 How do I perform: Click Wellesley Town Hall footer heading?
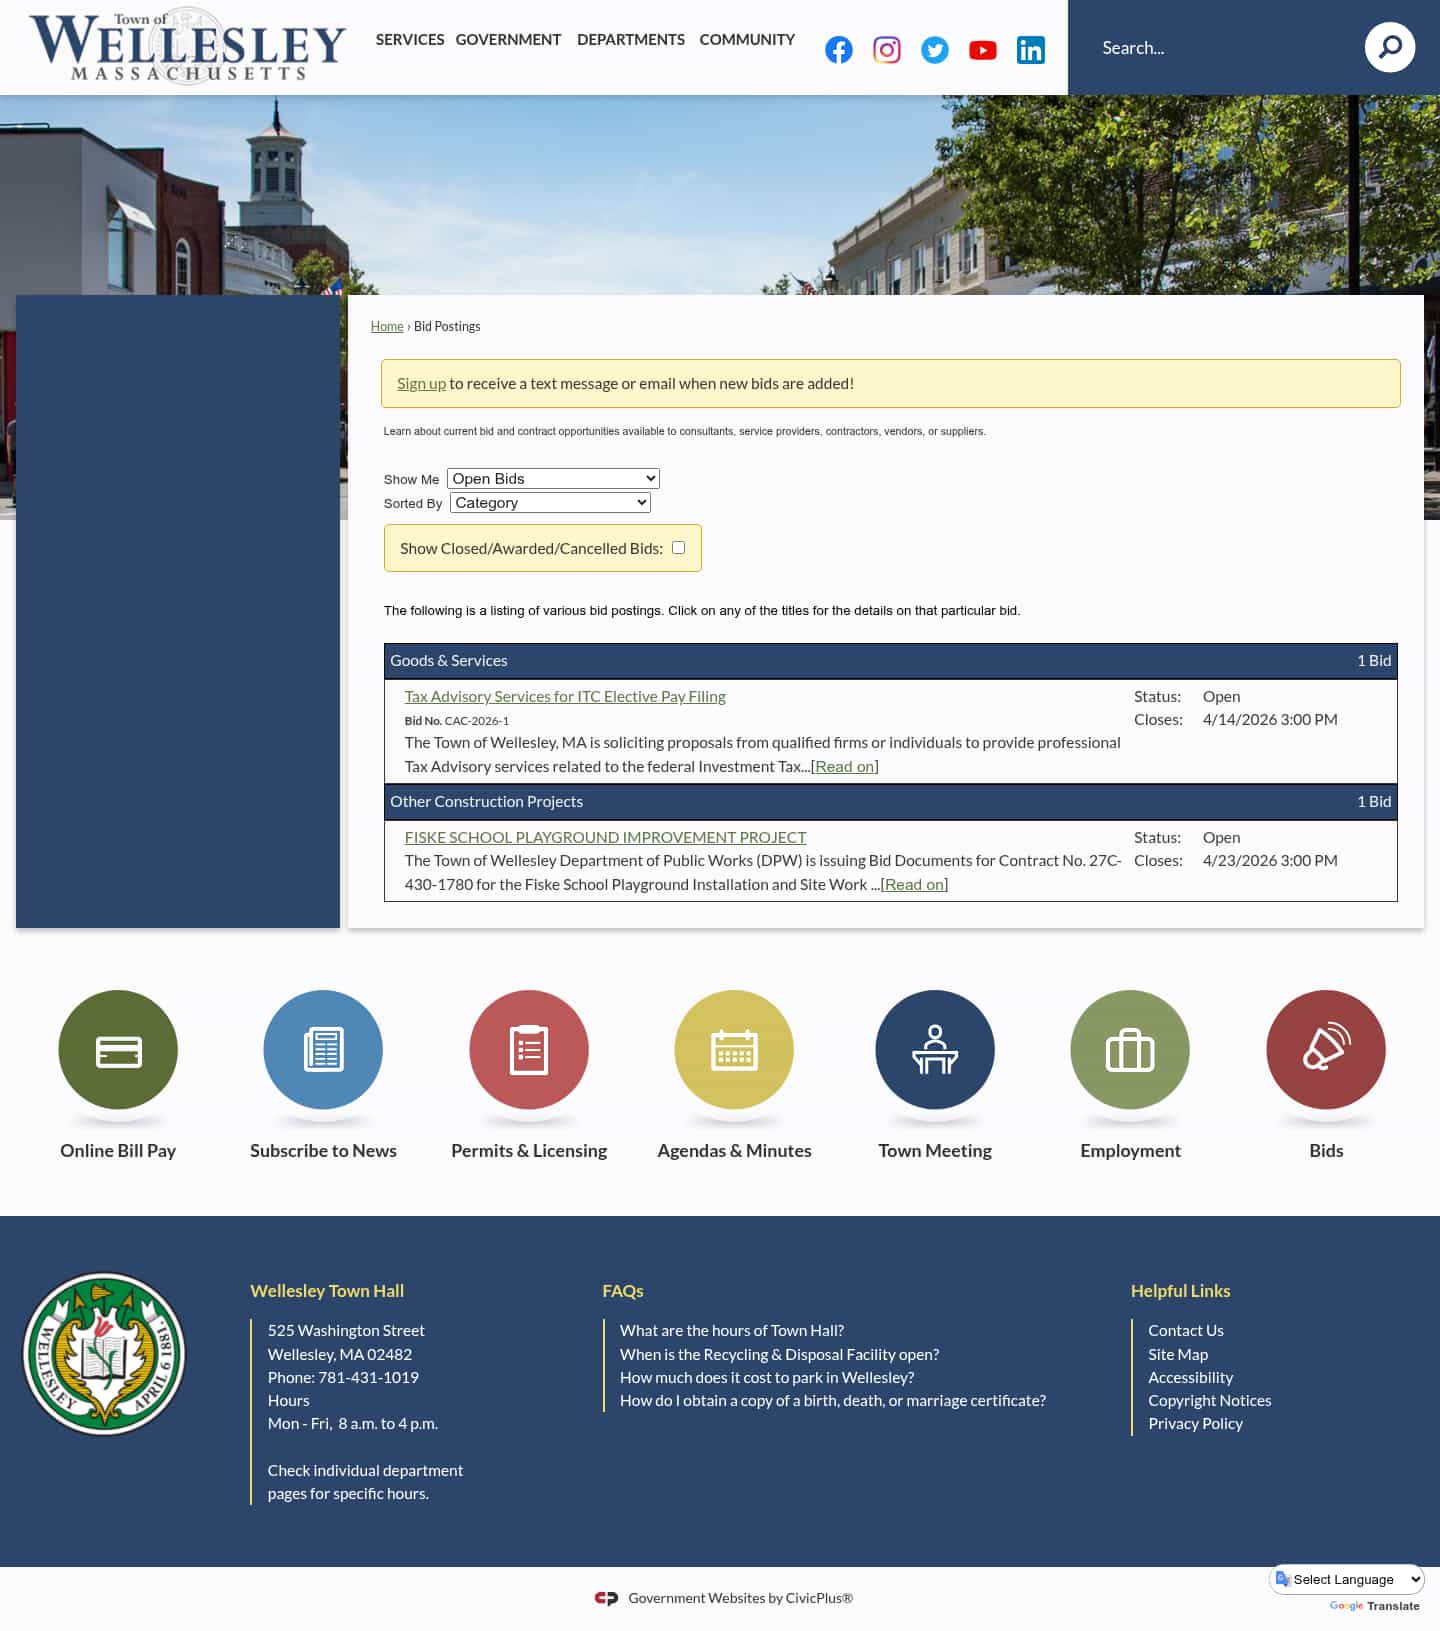(x=327, y=1291)
